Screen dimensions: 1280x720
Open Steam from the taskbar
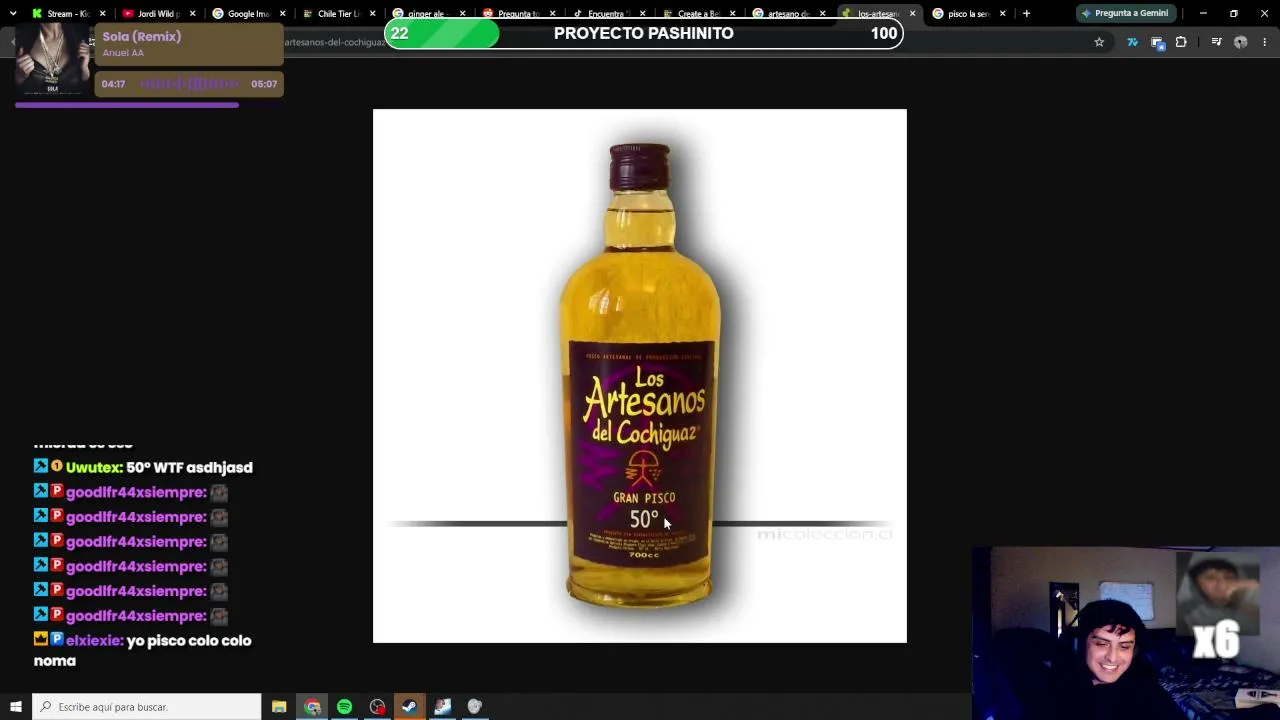(409, 707)
